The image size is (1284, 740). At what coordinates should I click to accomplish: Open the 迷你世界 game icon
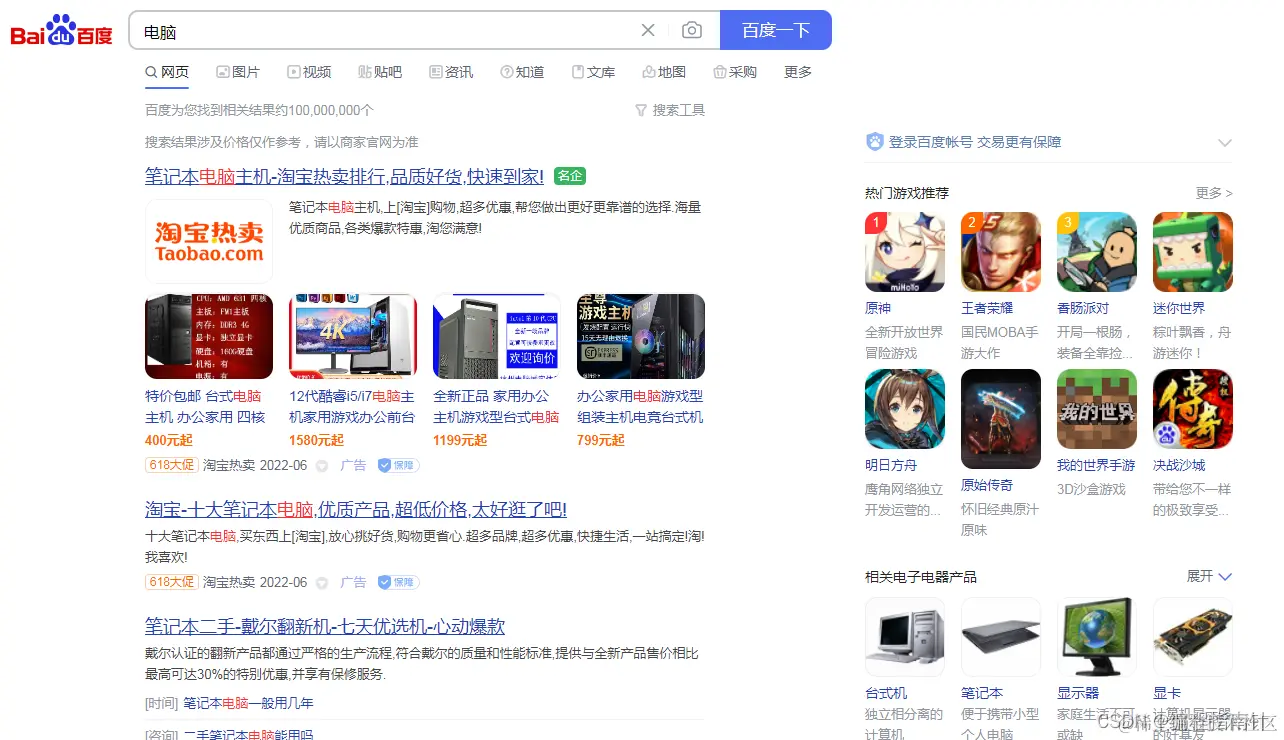click(1193, 252)
